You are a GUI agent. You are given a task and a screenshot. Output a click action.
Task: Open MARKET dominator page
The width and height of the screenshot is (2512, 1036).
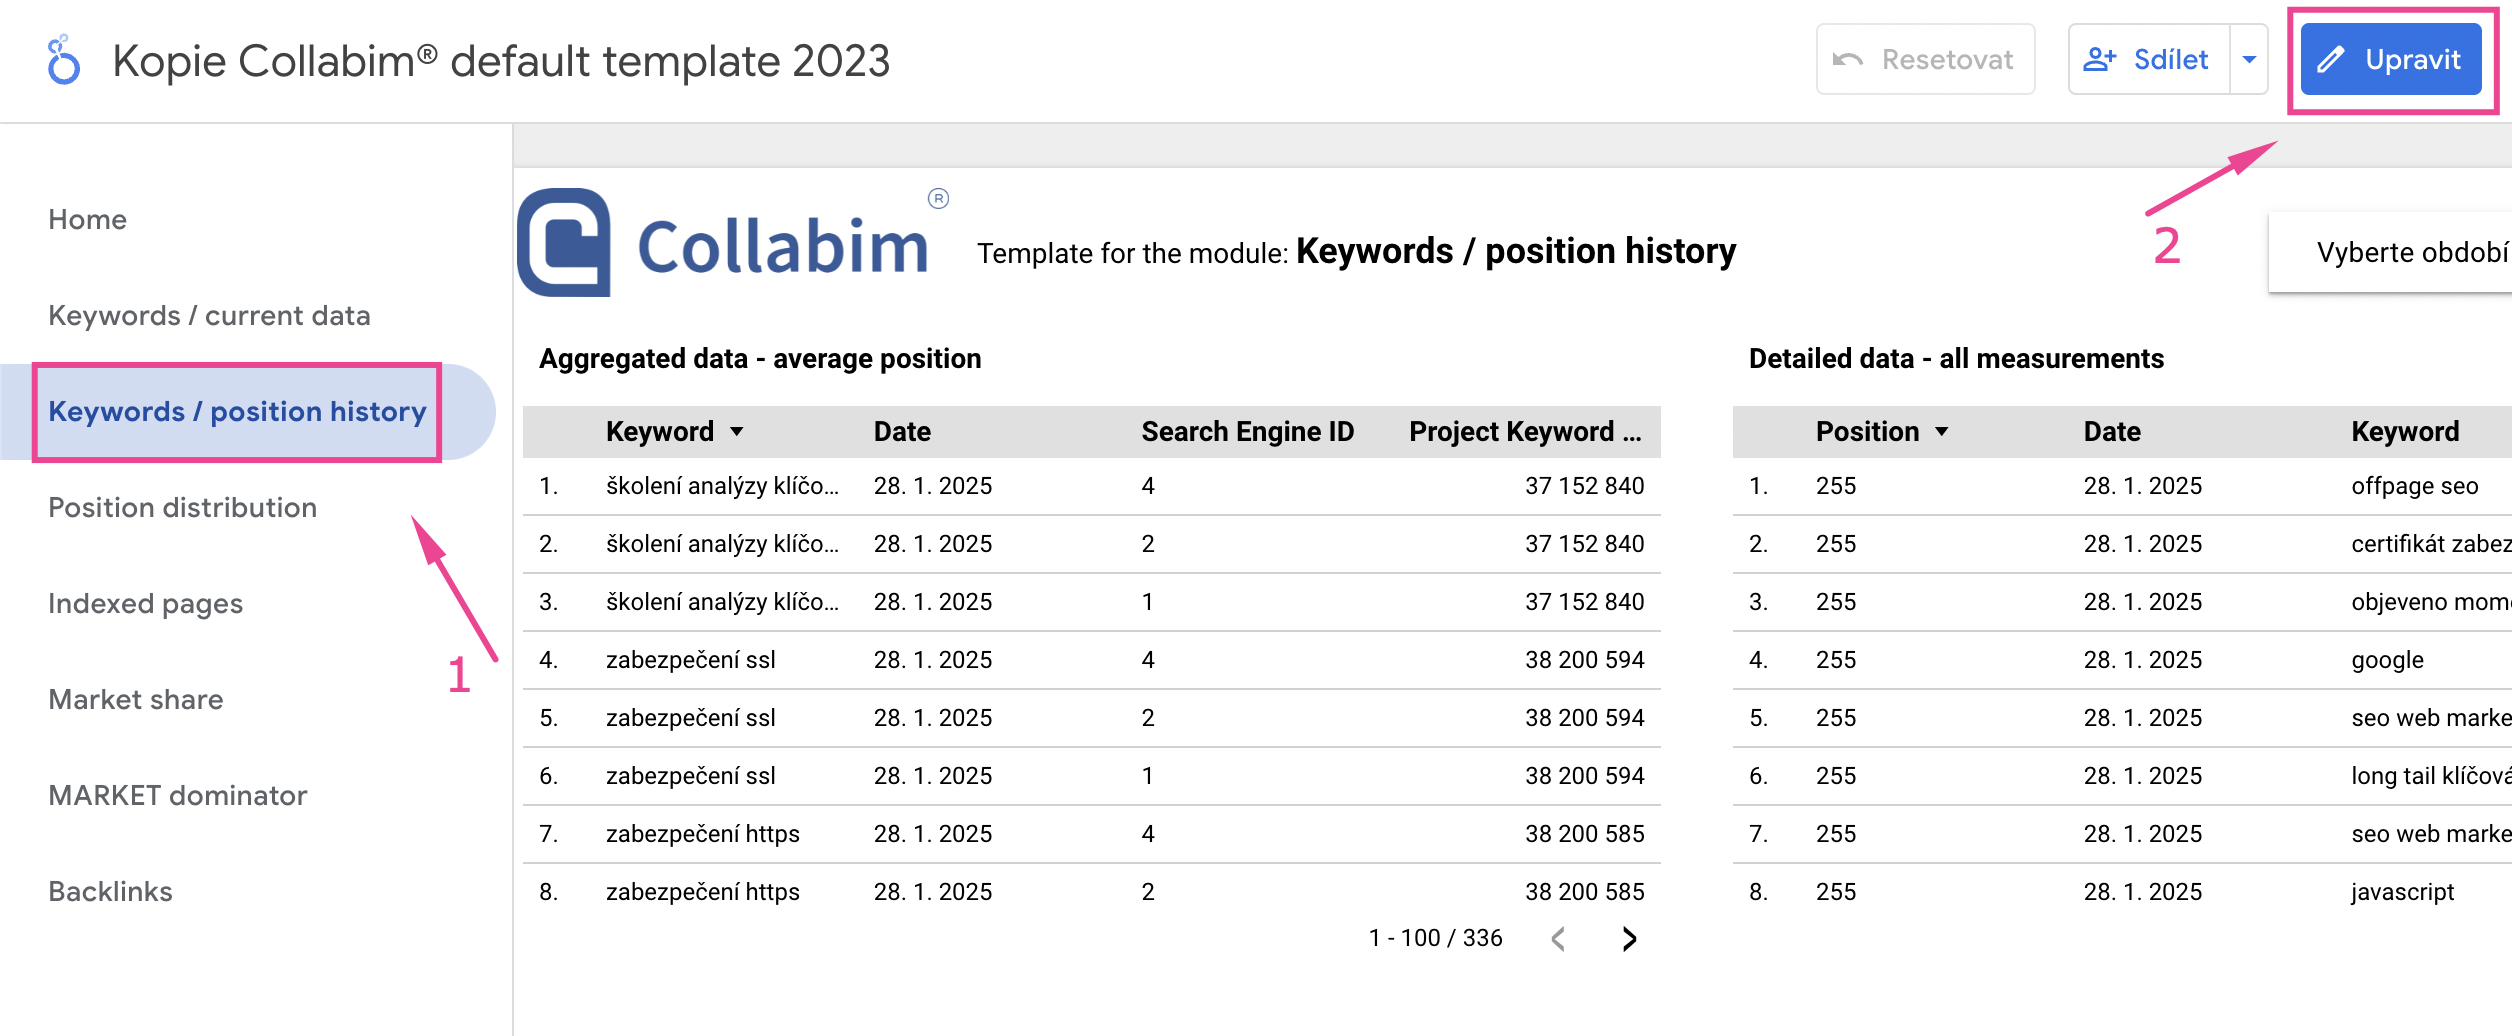click(x=177, y=795)
